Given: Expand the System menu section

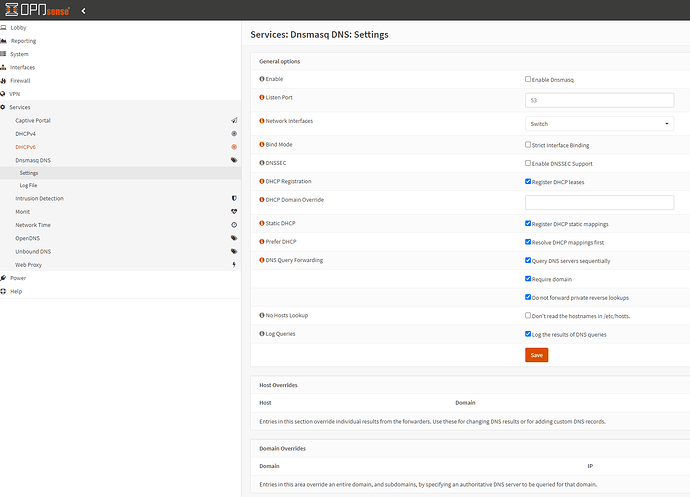Looking at the screenshot, I should [x=19, y=54].
